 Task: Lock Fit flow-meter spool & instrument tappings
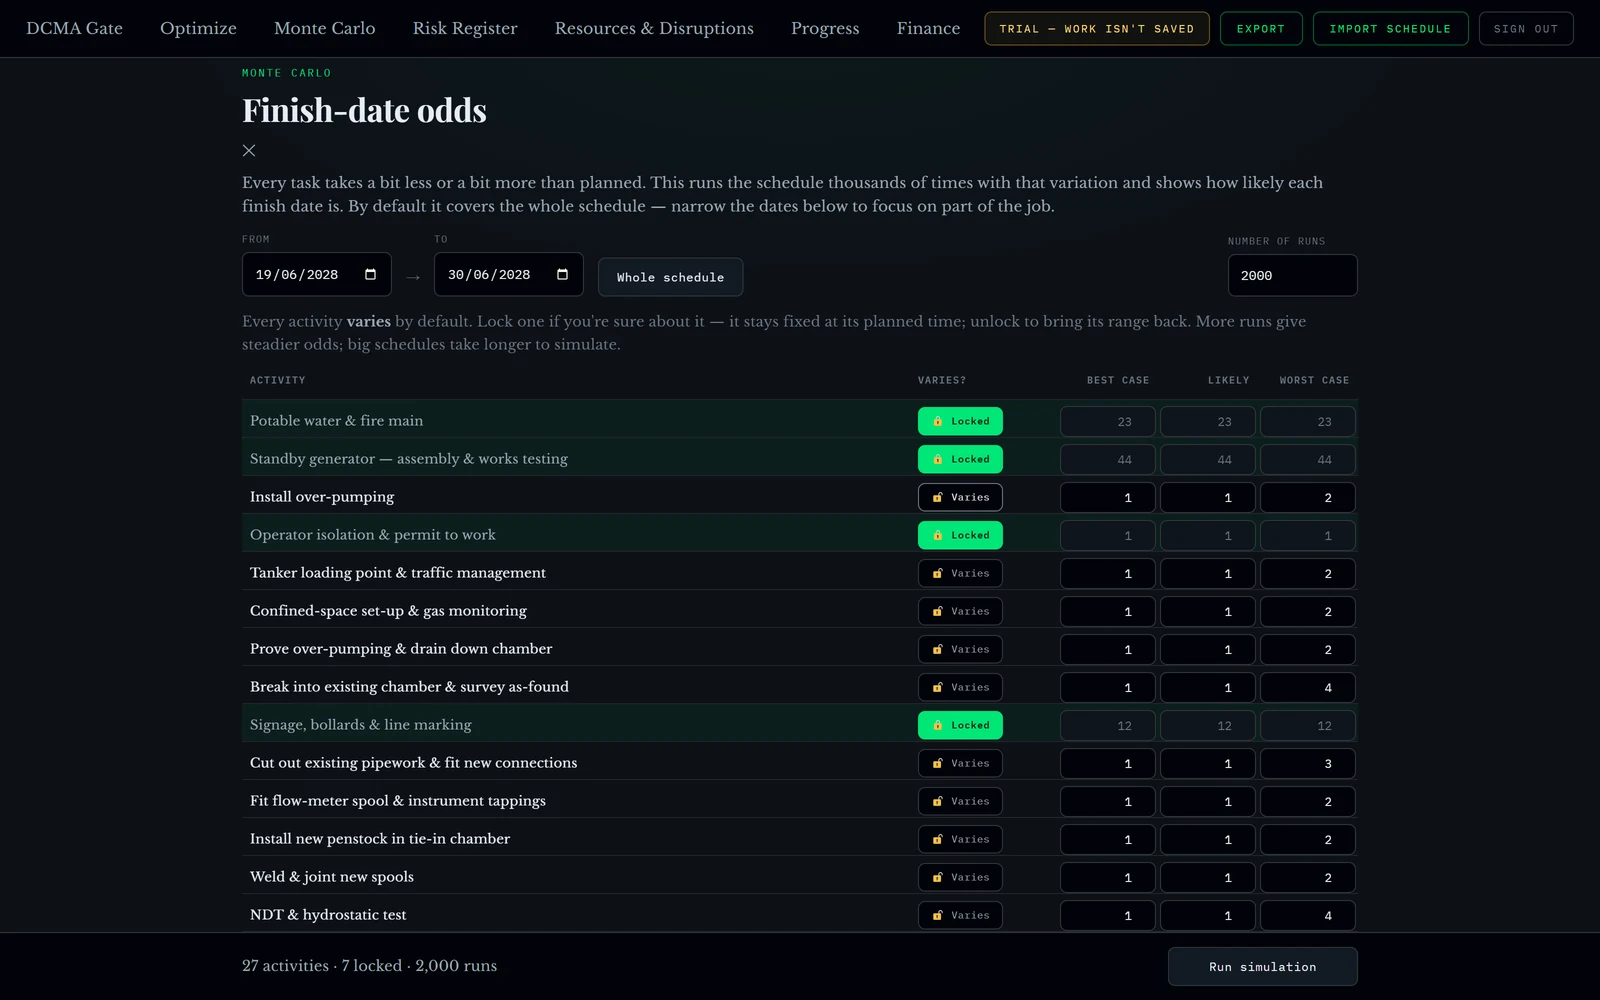coord(960,801)
